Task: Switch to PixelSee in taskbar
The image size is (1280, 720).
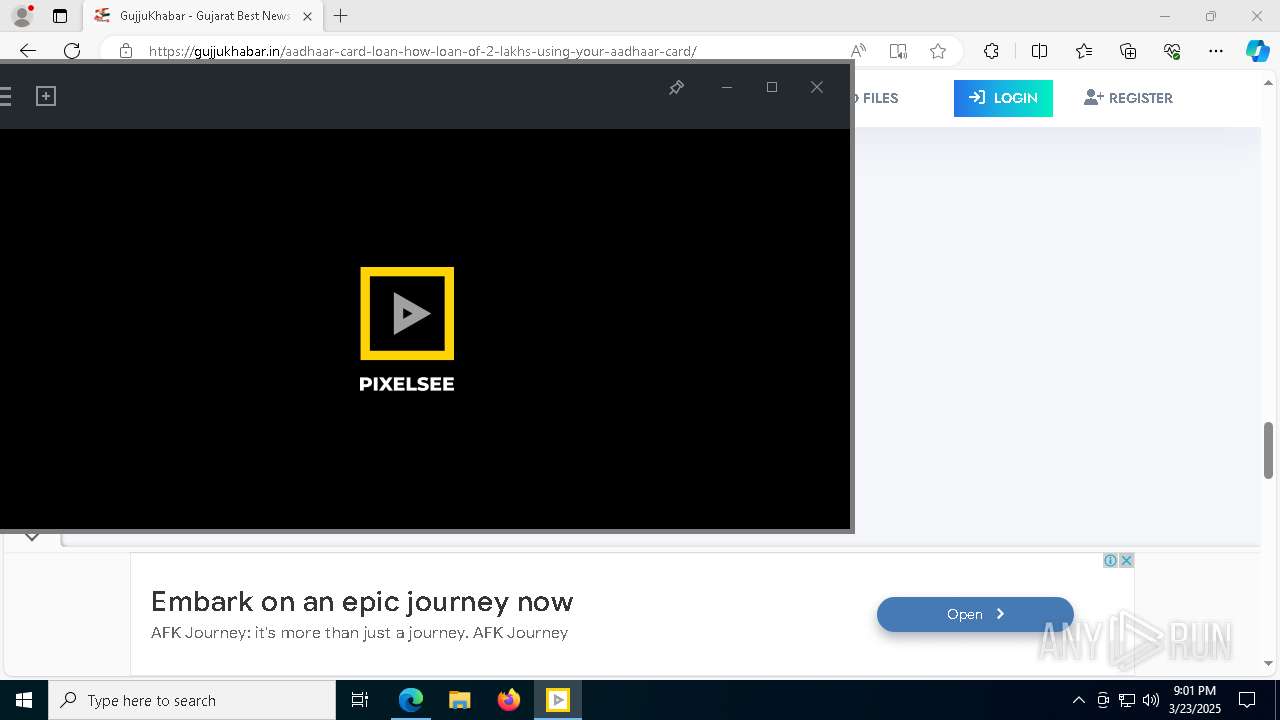Action: click(558, 700)
